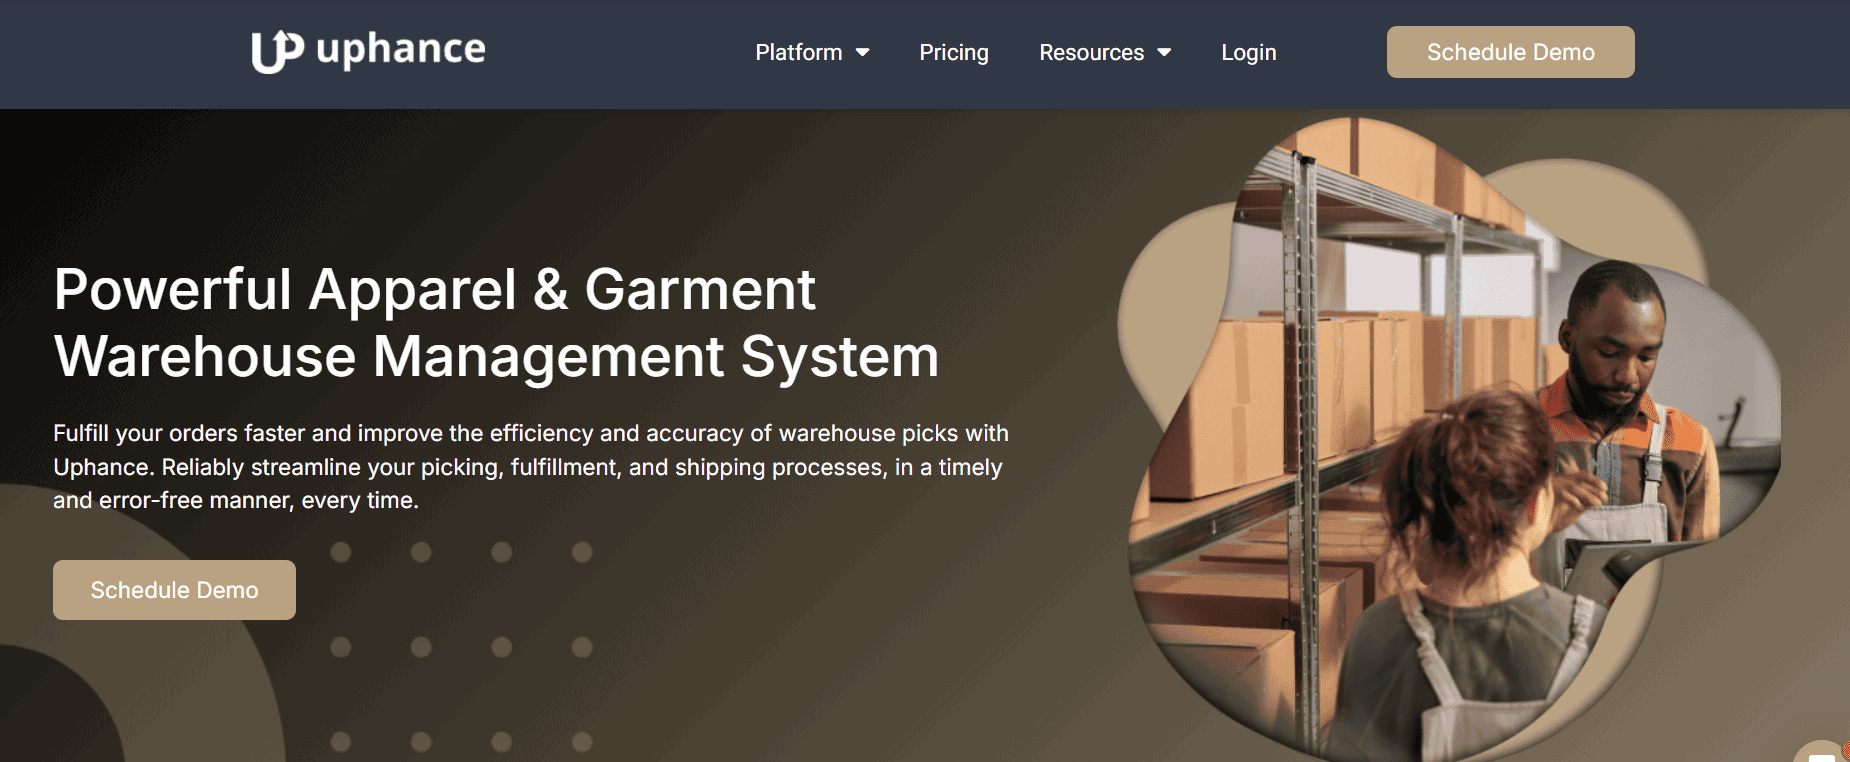Expand the Platform dropdown arrow
Image resolution: width=1850 pixels, height=762 pixels.
(862, 53)
